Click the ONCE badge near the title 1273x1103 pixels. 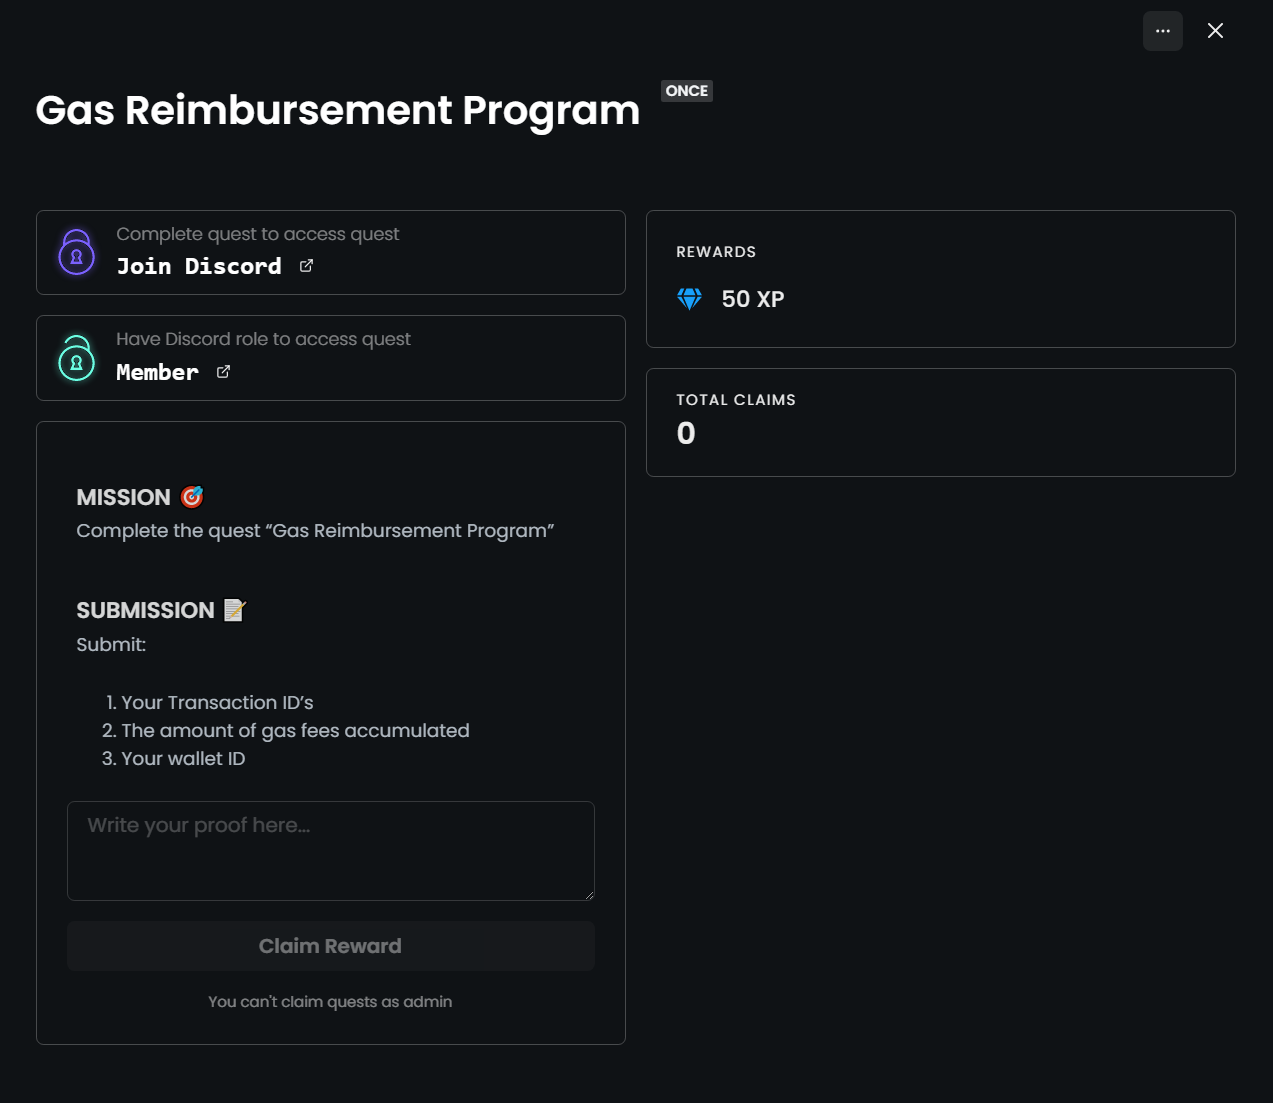pos(687,91)
